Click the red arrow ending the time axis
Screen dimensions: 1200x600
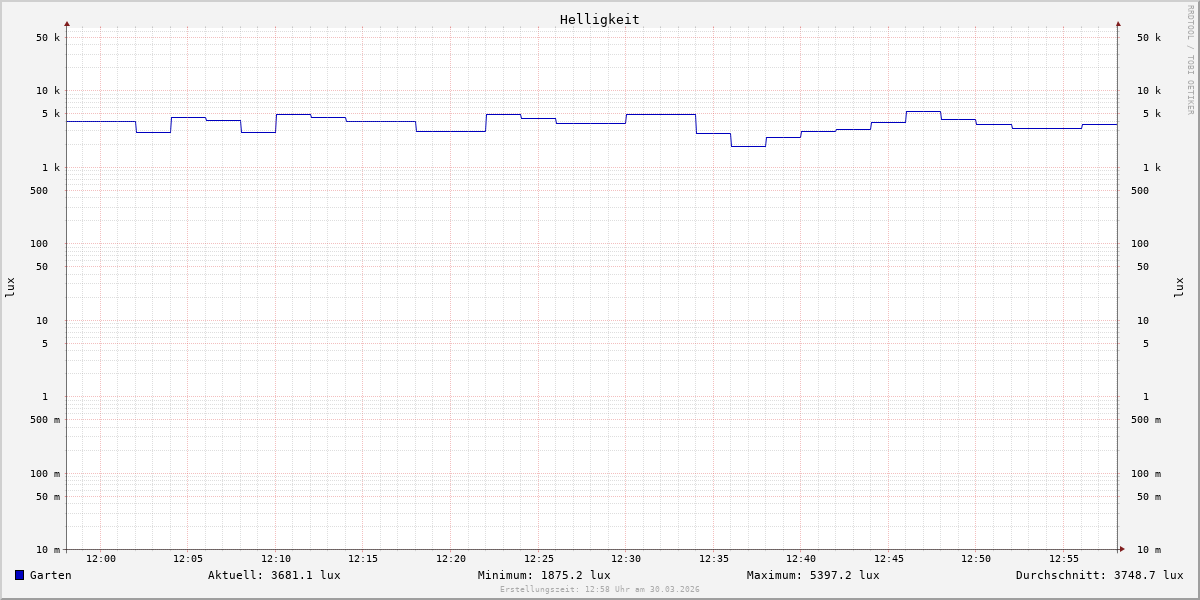pos(1122,549)
